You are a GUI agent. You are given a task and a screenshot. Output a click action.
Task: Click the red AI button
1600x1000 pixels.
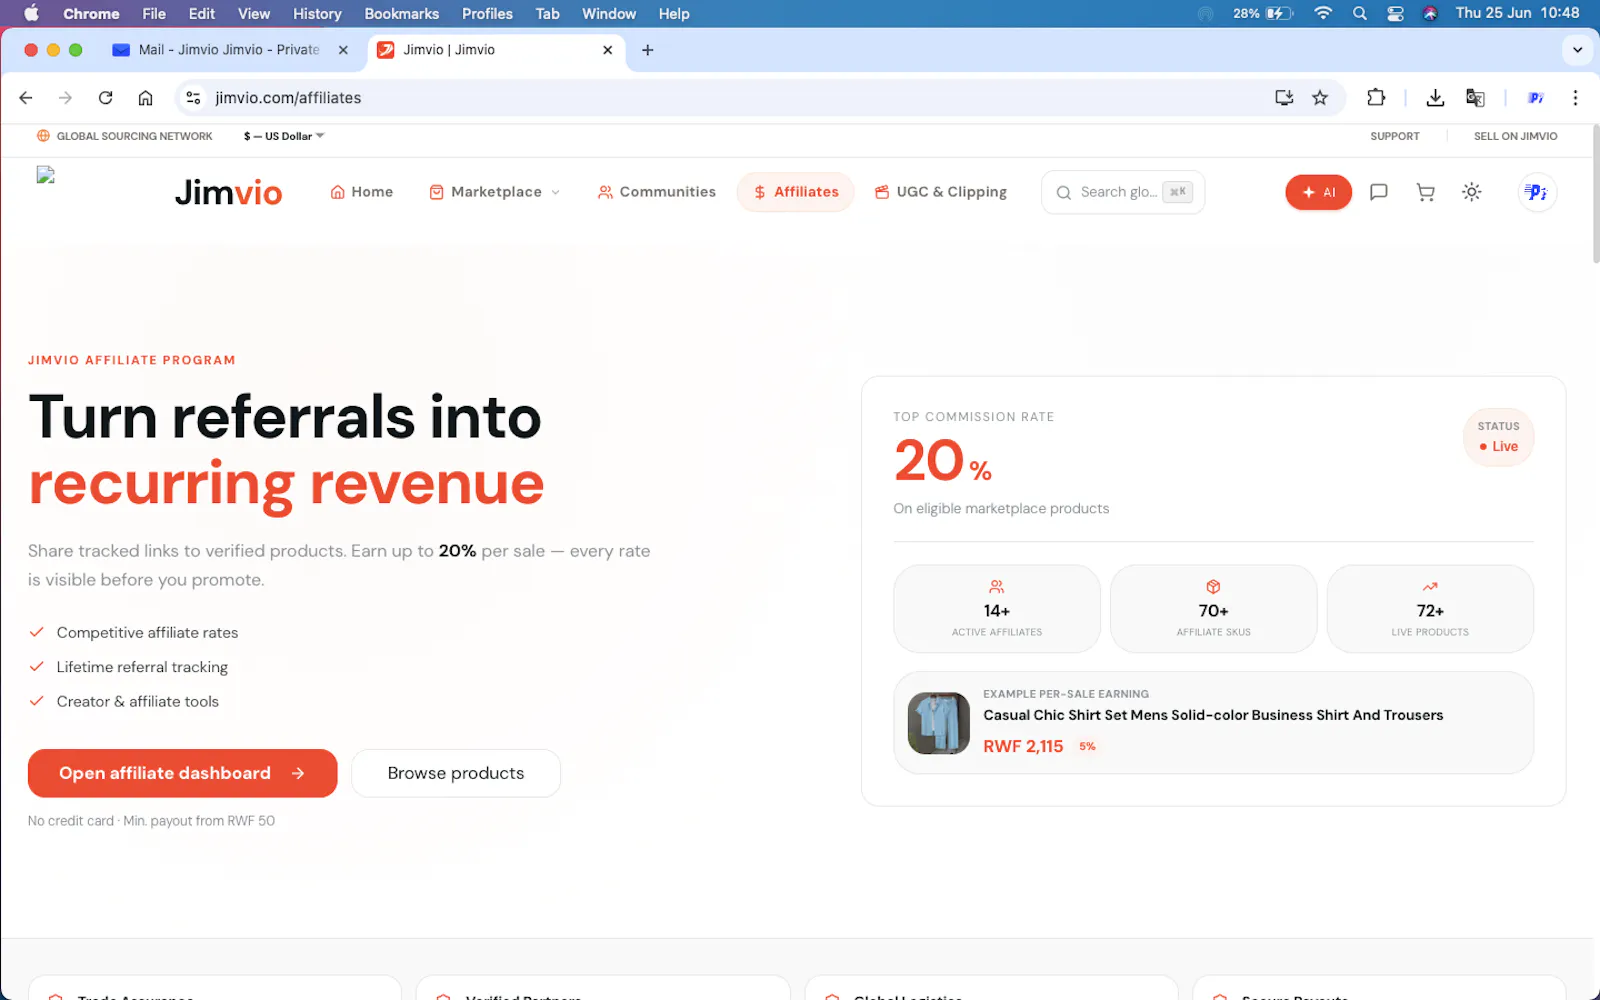tap(1318, 192)
